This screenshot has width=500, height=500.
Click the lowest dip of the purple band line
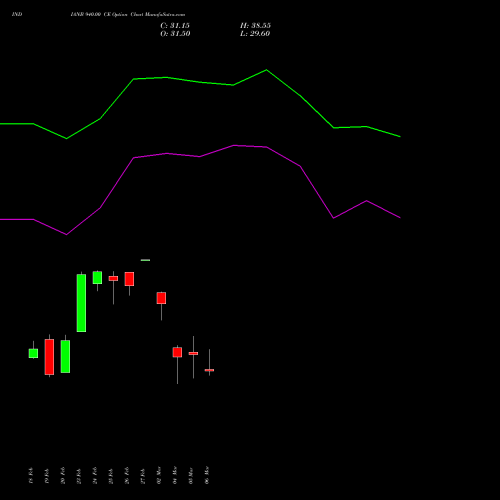coord(66,234)
